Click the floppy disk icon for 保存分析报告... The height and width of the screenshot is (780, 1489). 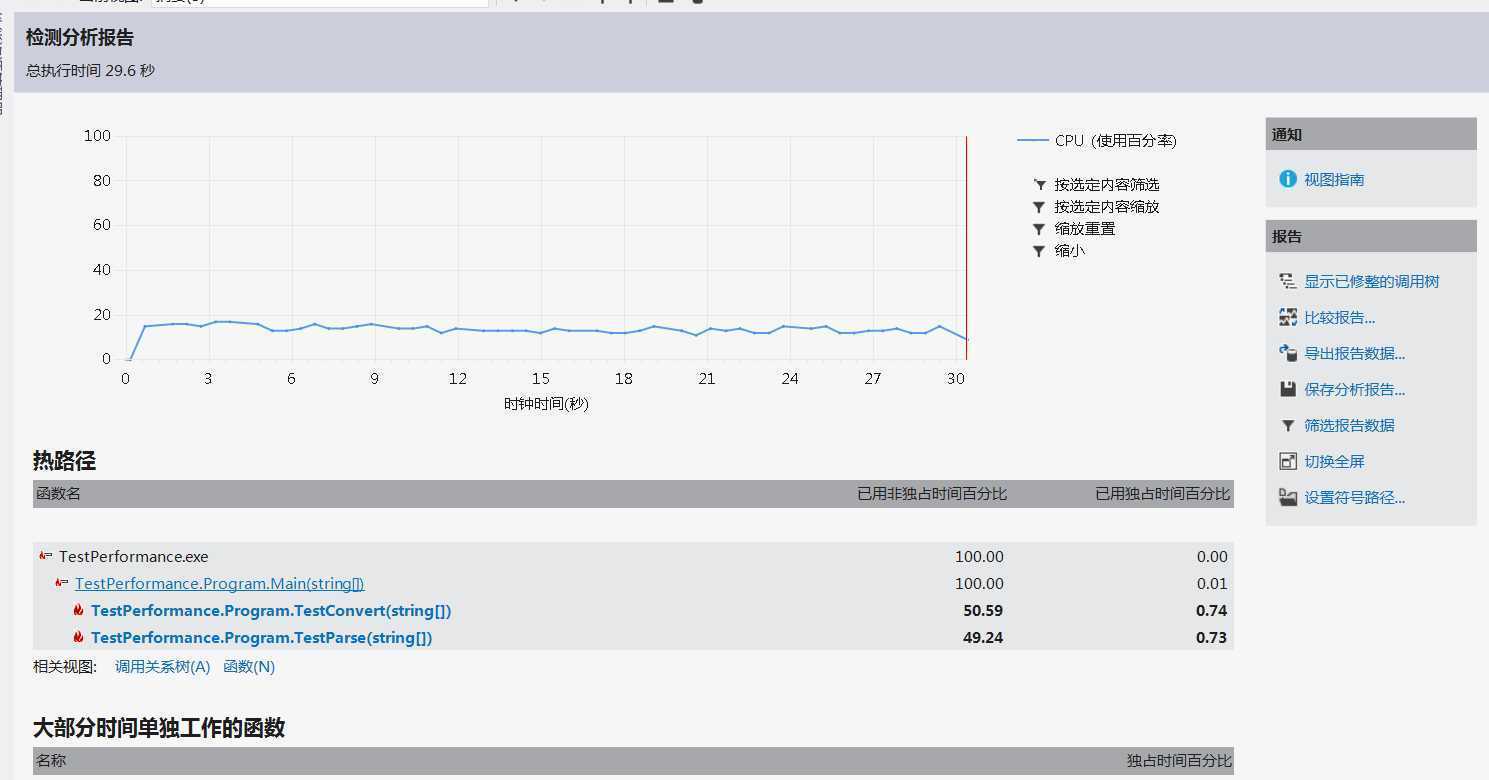1288,390
